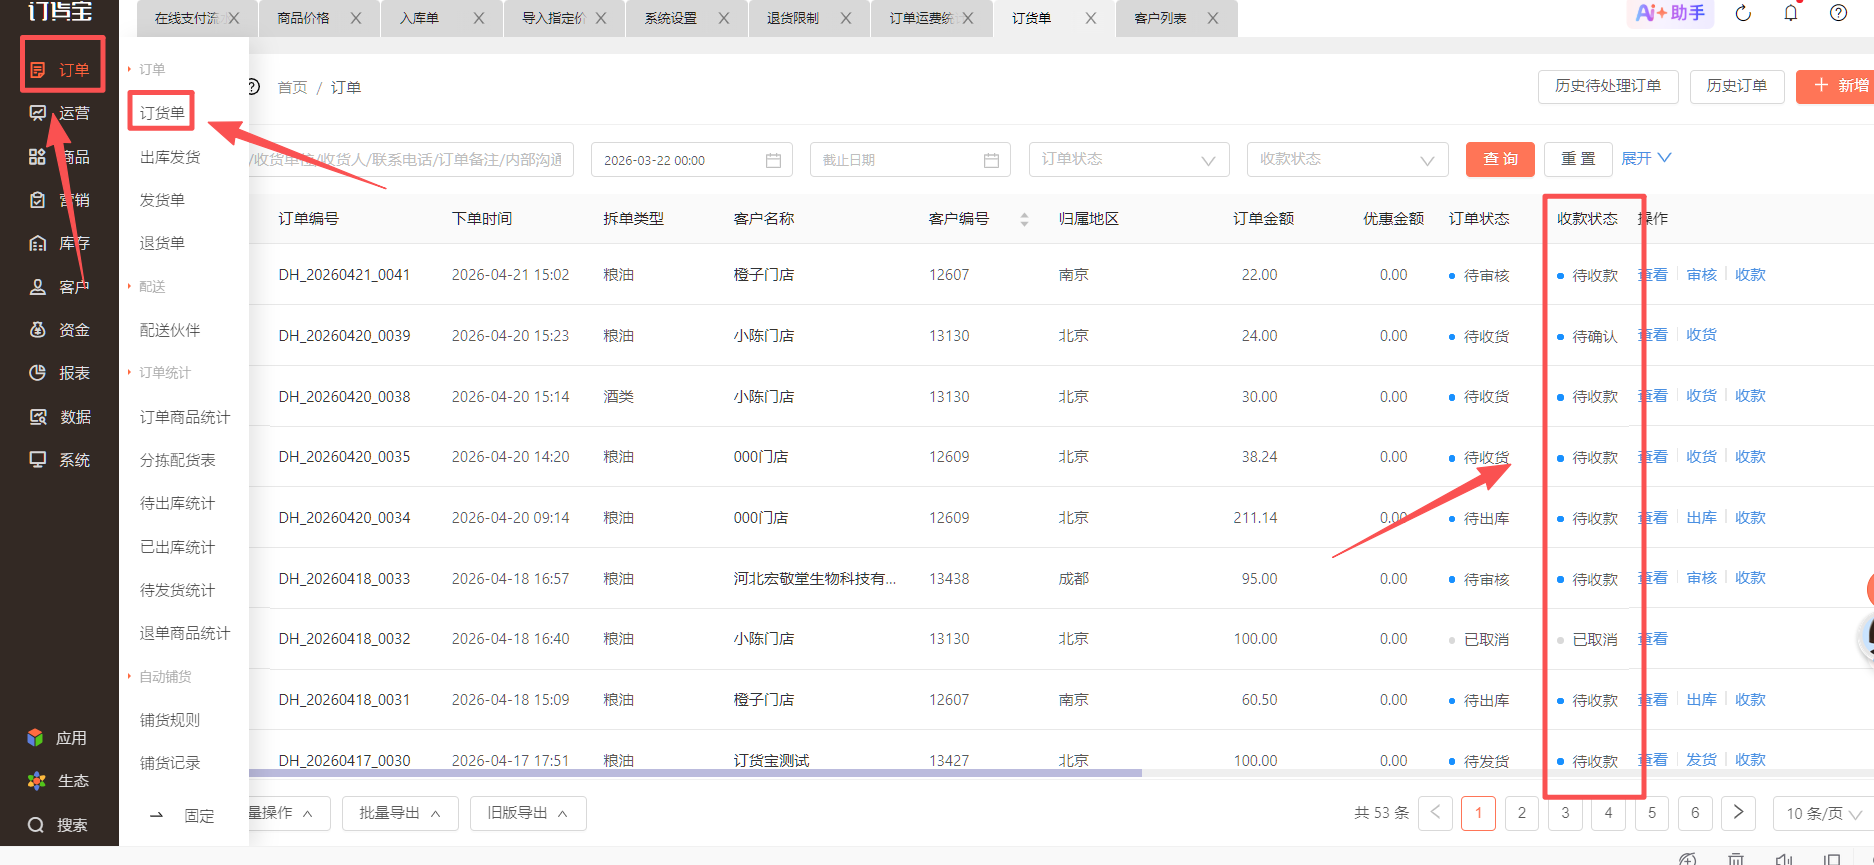Click the 截止日期 end date field
The image size is (1874, 865).
(x=910, y=160)
